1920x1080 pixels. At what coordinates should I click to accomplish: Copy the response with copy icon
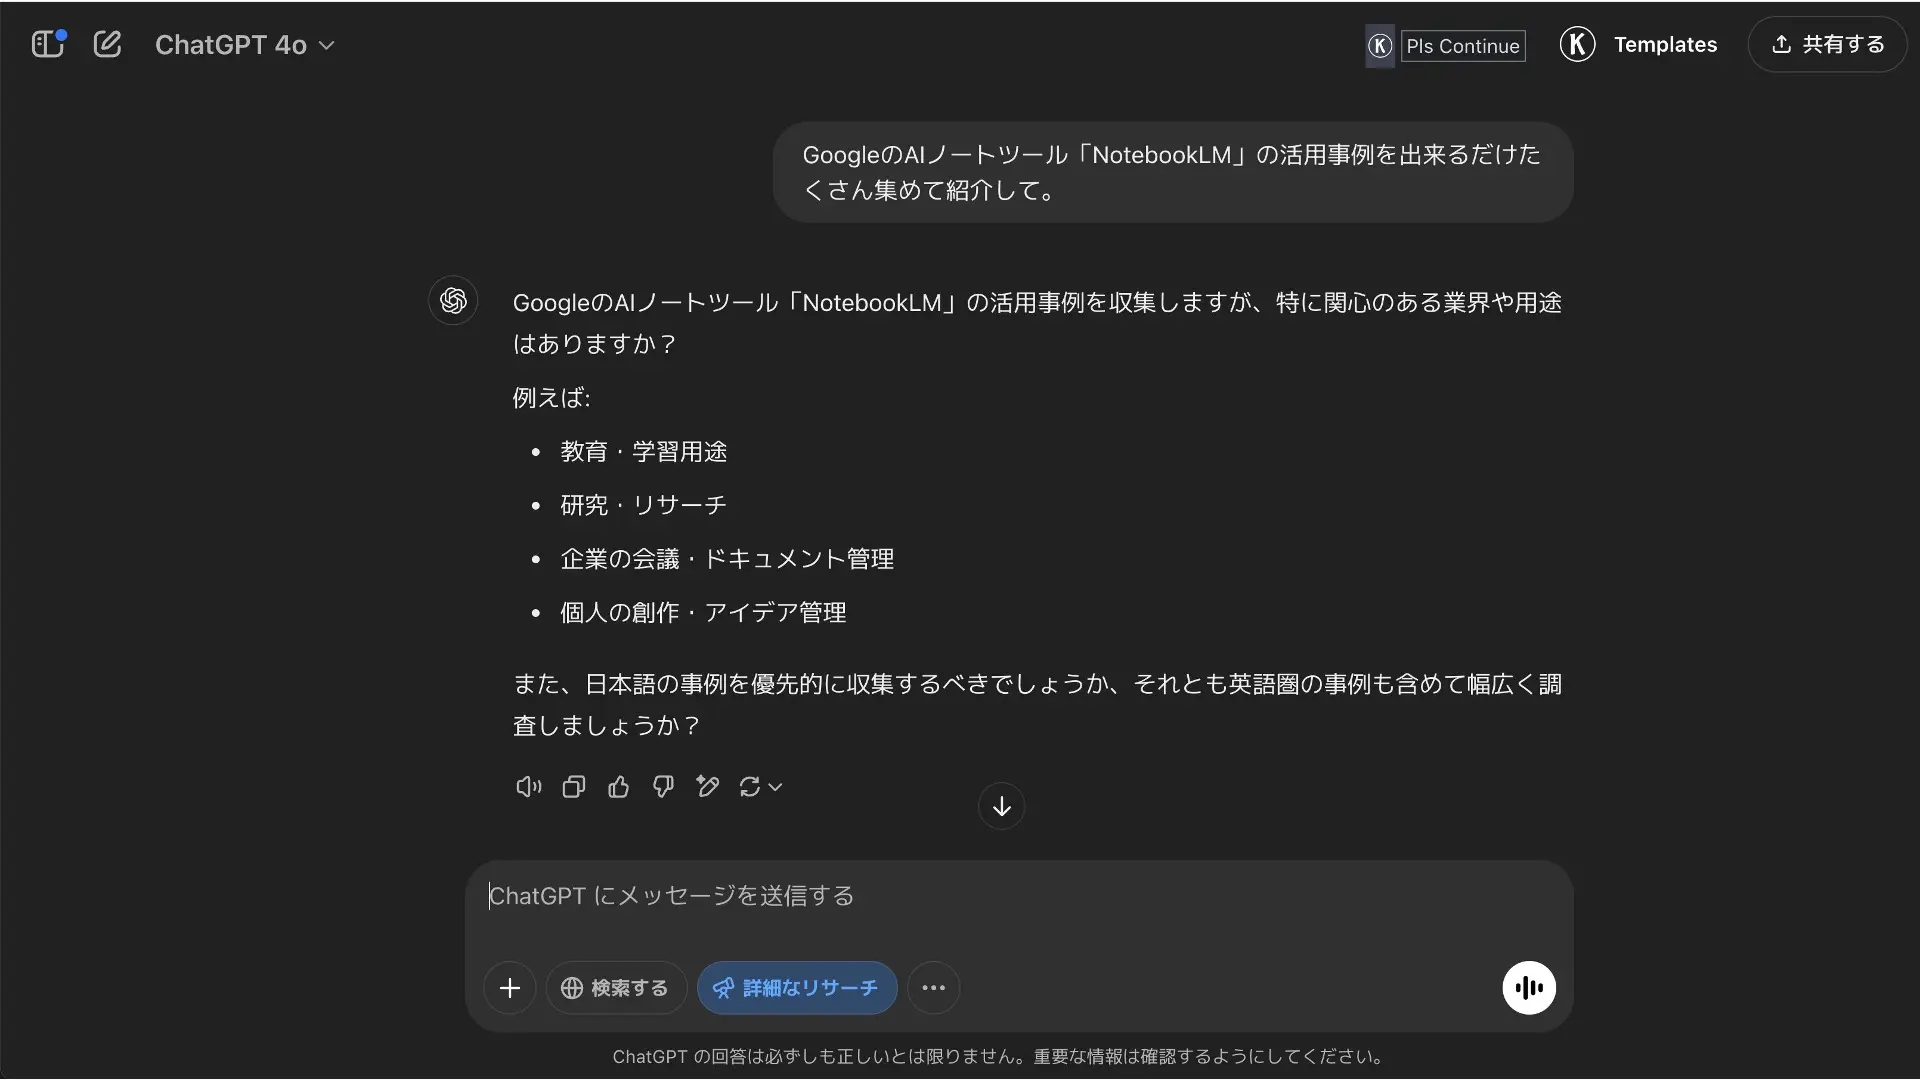tap(574, 787)
